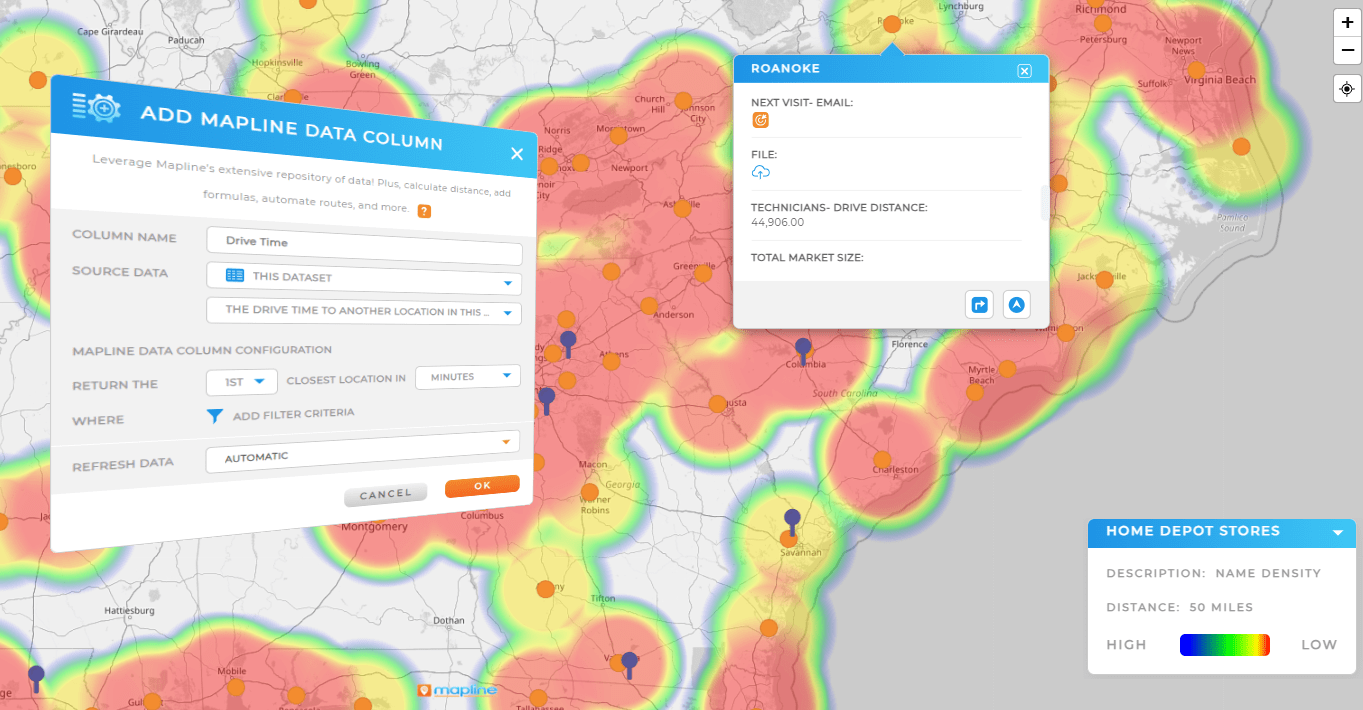Click the filter funnel beside Add Filter Criteria

[215, 416]
